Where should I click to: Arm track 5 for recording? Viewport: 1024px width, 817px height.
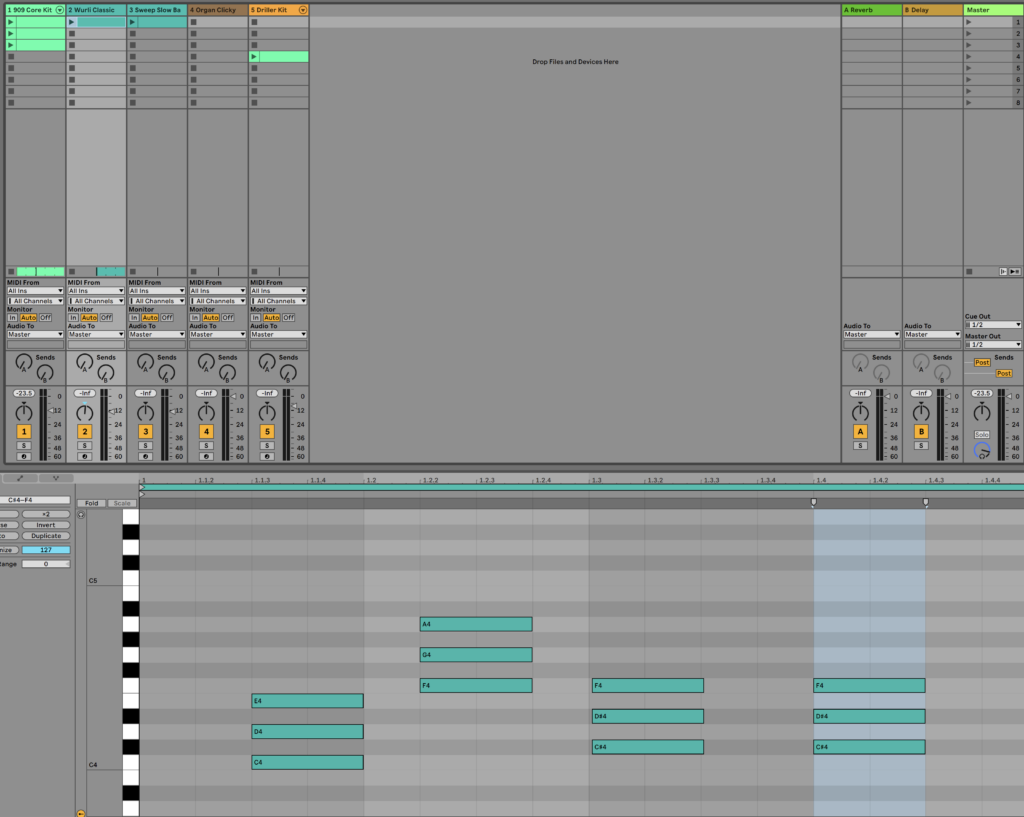pos(266,457)
